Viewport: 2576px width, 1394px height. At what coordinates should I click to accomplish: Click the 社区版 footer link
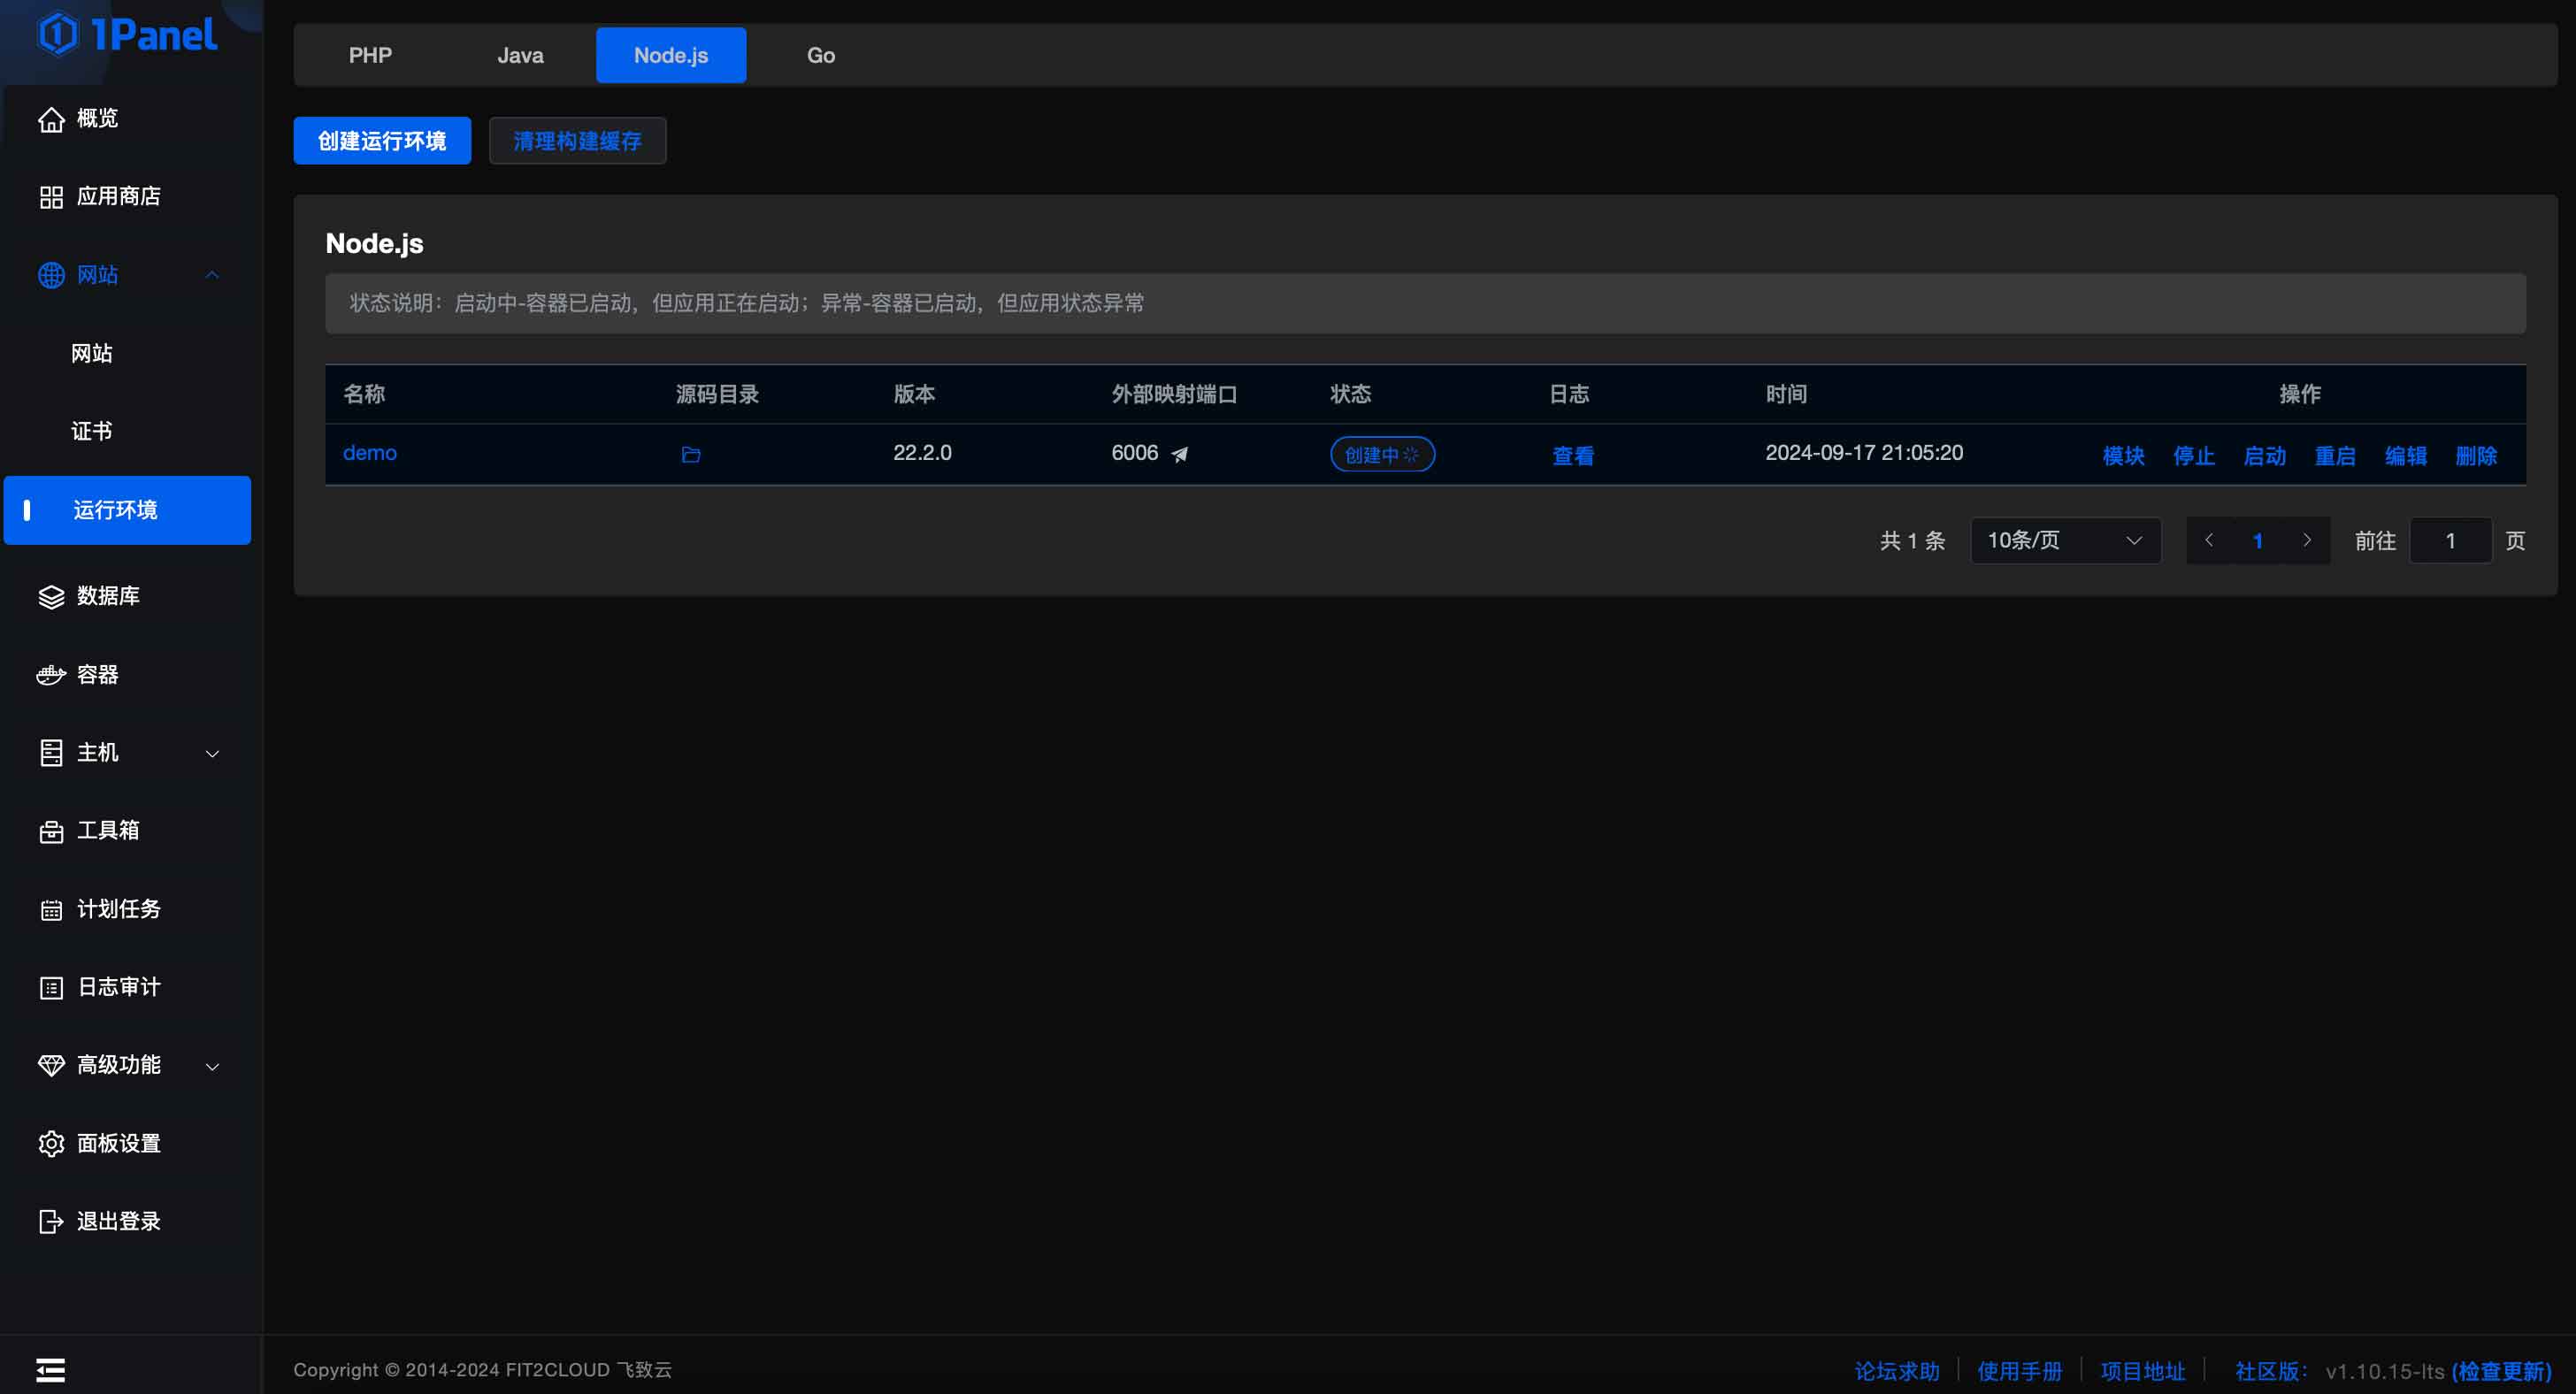[2271, 1371]
